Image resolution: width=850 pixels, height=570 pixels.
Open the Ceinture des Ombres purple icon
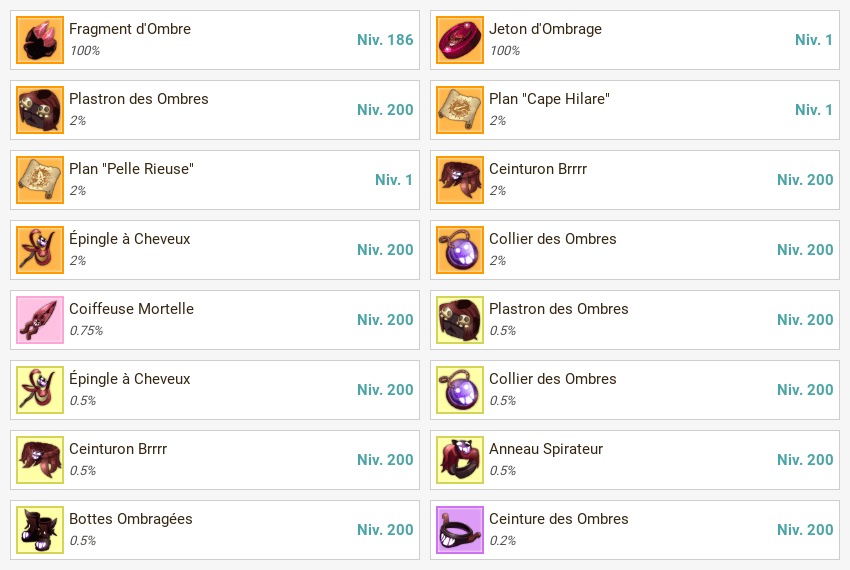click(460, 530)
